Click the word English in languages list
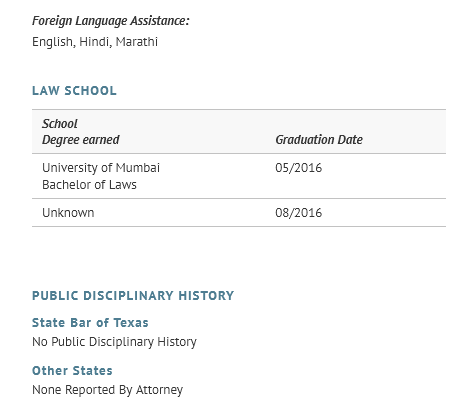469x419 pixels. [x=53, y=42]
